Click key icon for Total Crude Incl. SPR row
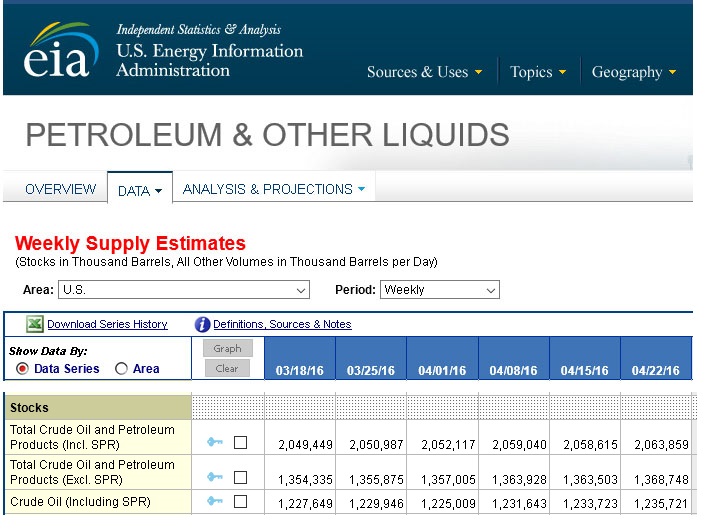Image resolution: width=708 pixels, height=529 pixels. pos(213,443)
